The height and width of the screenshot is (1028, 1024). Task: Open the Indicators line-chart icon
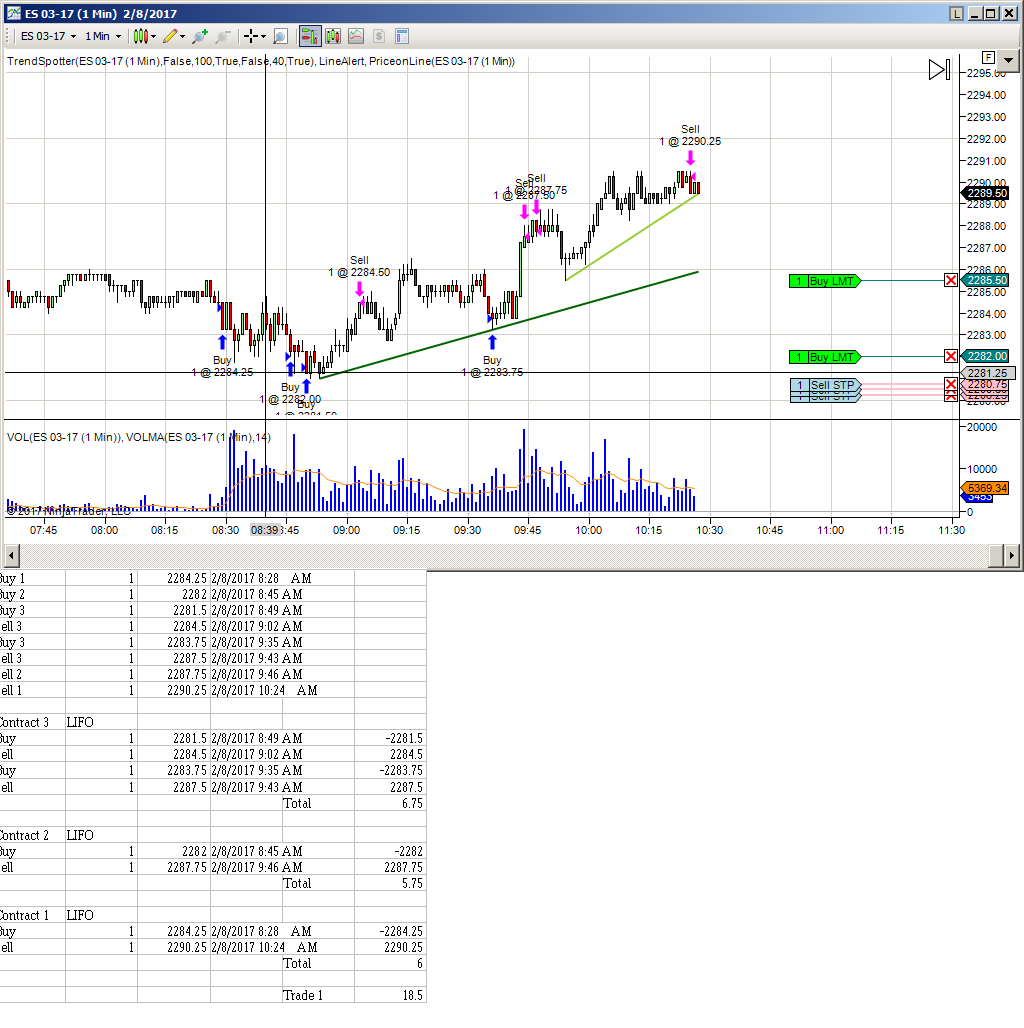click(x=356, y=36)
